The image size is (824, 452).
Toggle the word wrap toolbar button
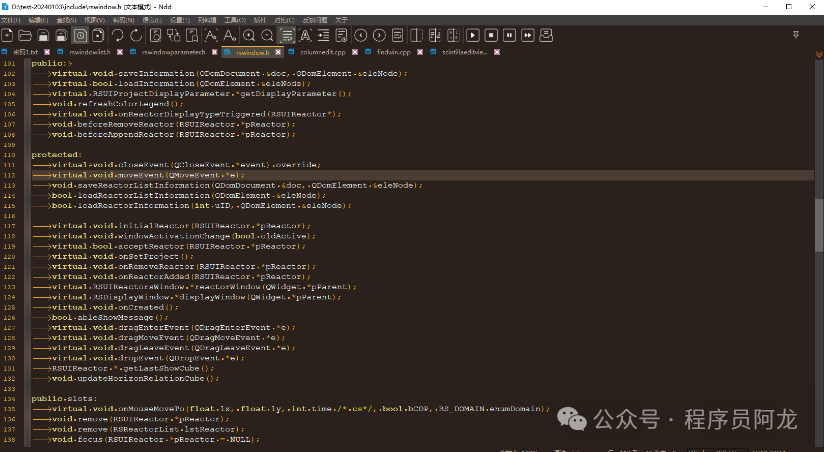288,35
